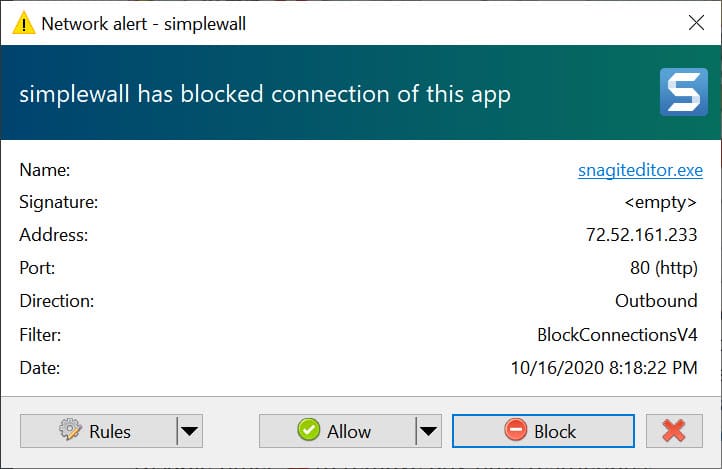The image size is (722, 469).
Task: Click the yellow warning triangle icon
Action: point(23,23)
